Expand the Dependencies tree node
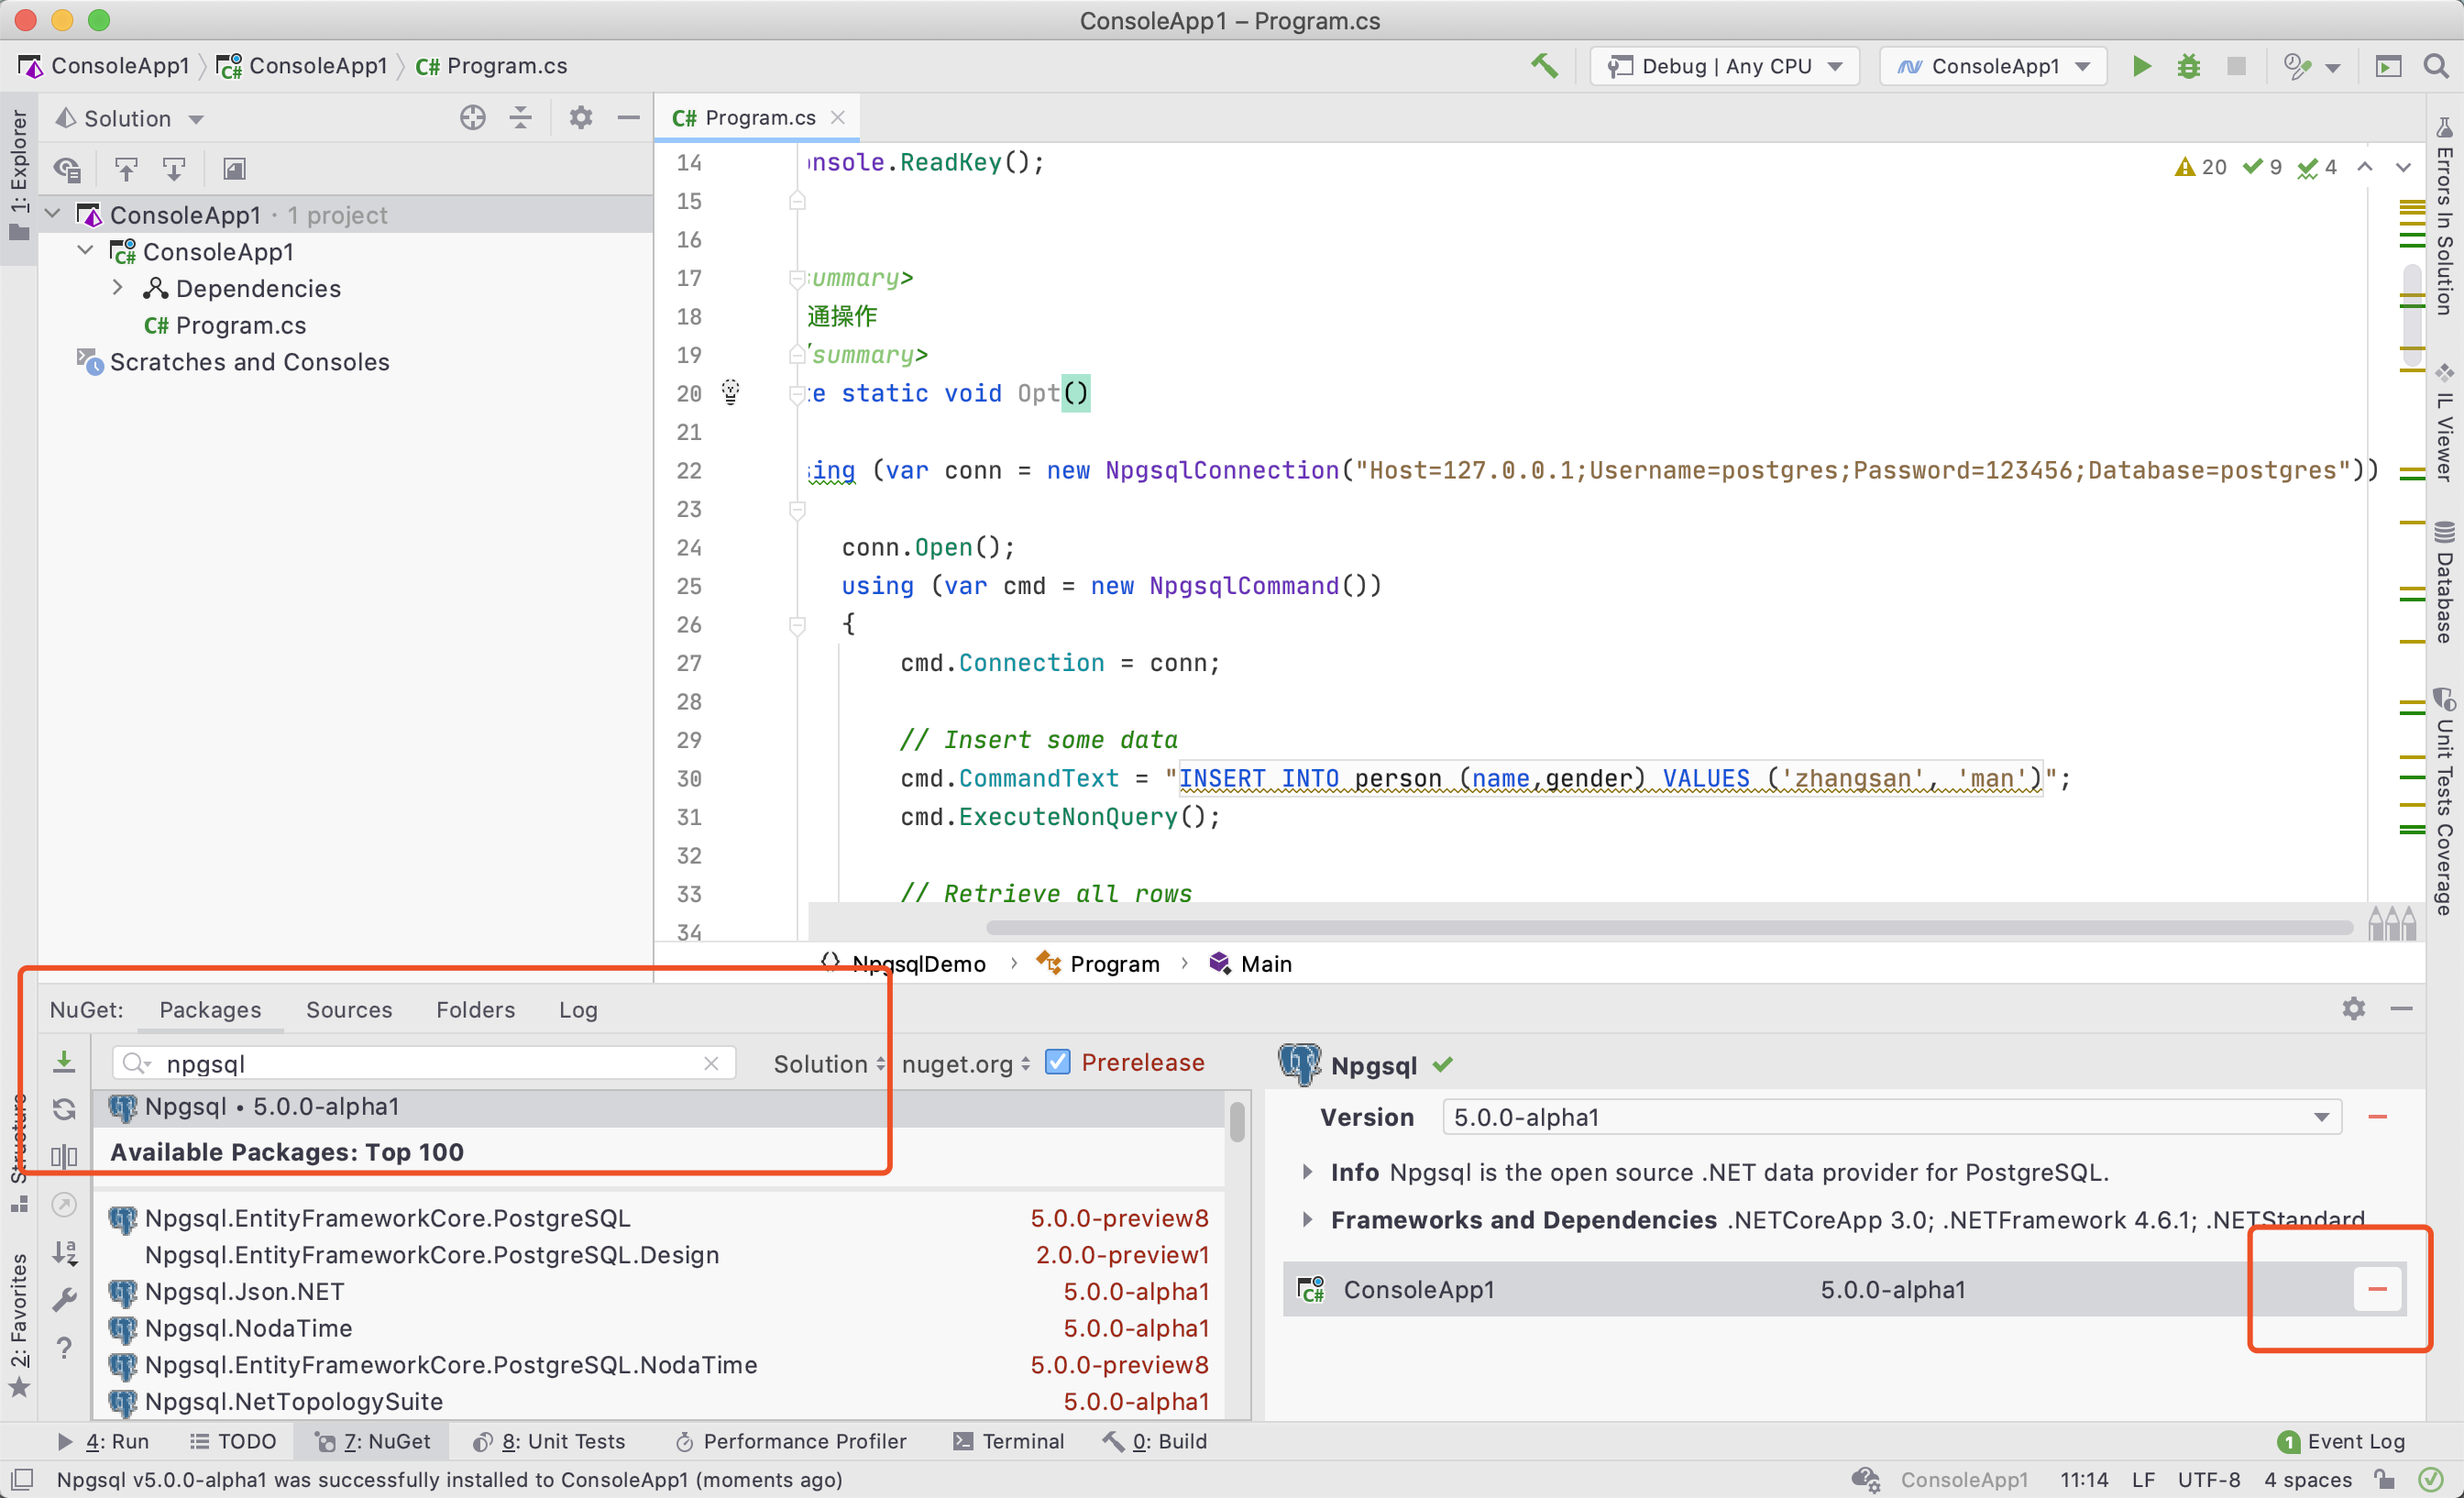Screen dimensions: 2464x1498 (x=118, y=288)
